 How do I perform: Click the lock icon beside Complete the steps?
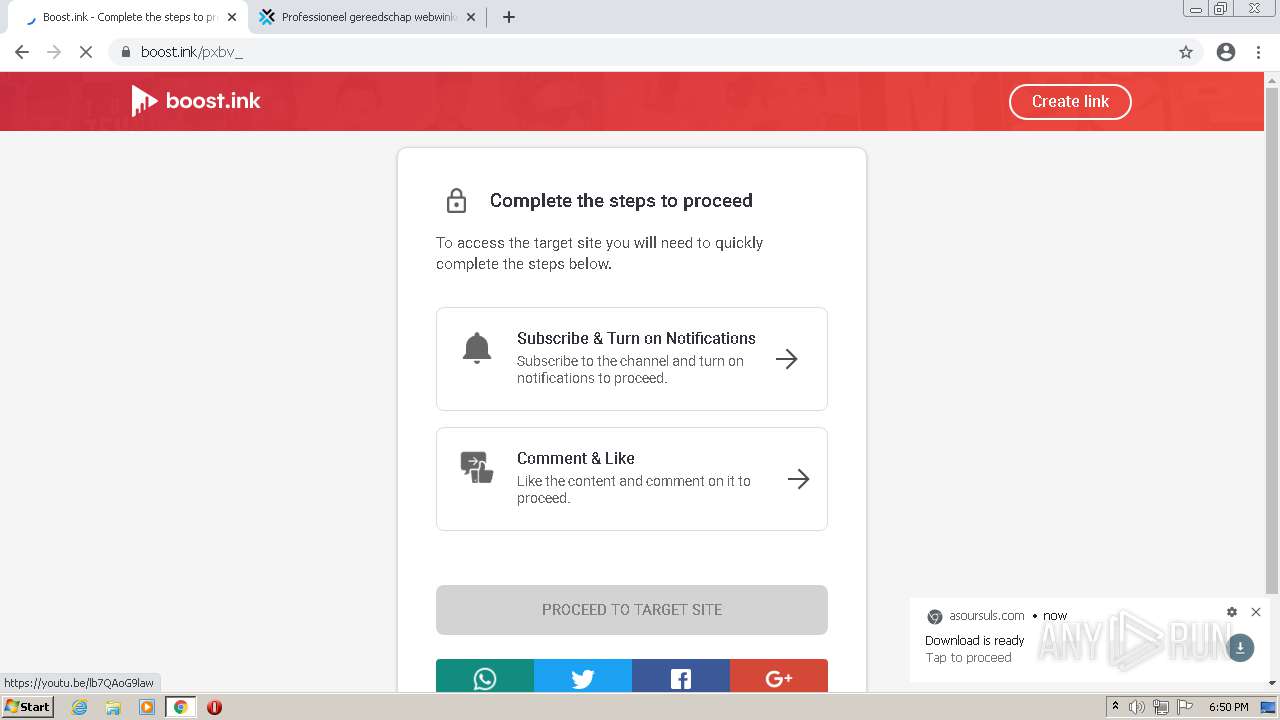(456, 200)
